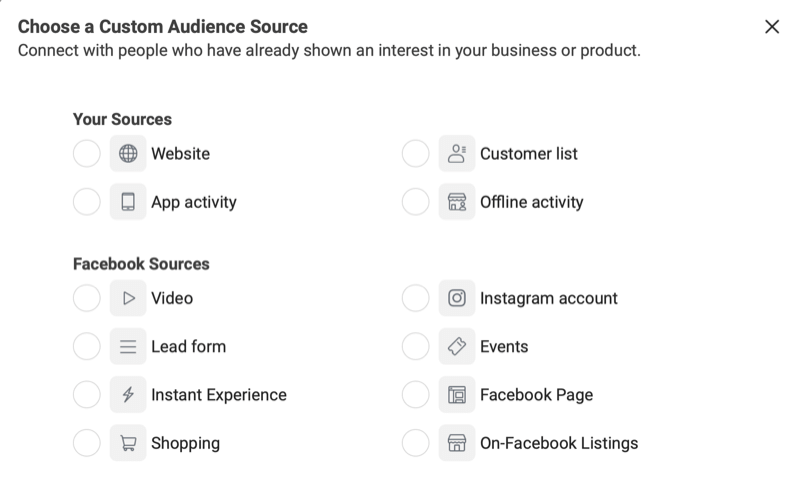Click the tablet icon for App activity
800x496 pixels.
[x=128, y=202]
